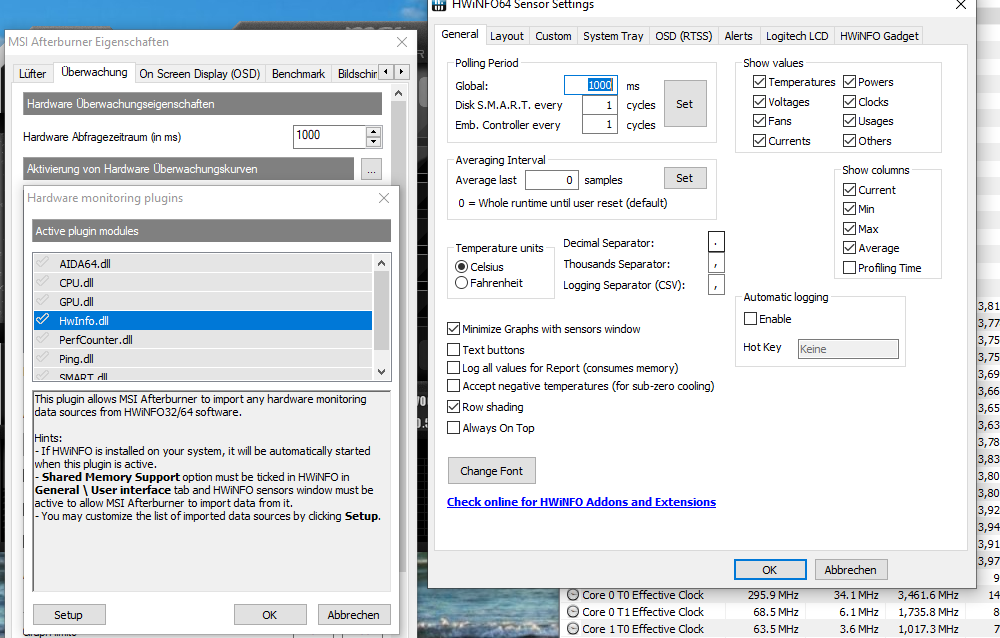Image resolution: width=1000 pixels, height=638 pixels.
Task: Switch to Afterburner Lüfter tab
Action: pyautogui.click(x=33, y=74)
